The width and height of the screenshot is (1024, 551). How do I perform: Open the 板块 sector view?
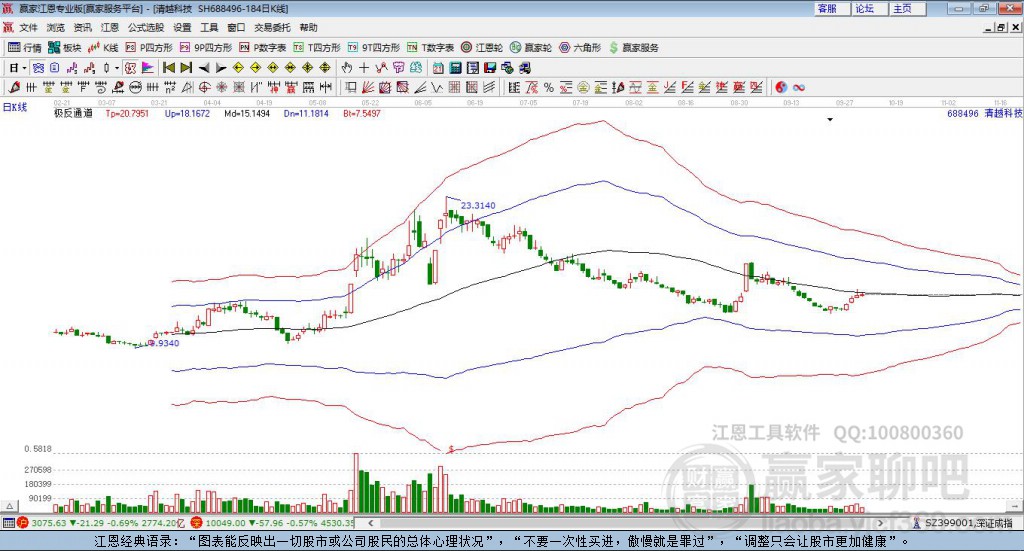coord(65,48)
